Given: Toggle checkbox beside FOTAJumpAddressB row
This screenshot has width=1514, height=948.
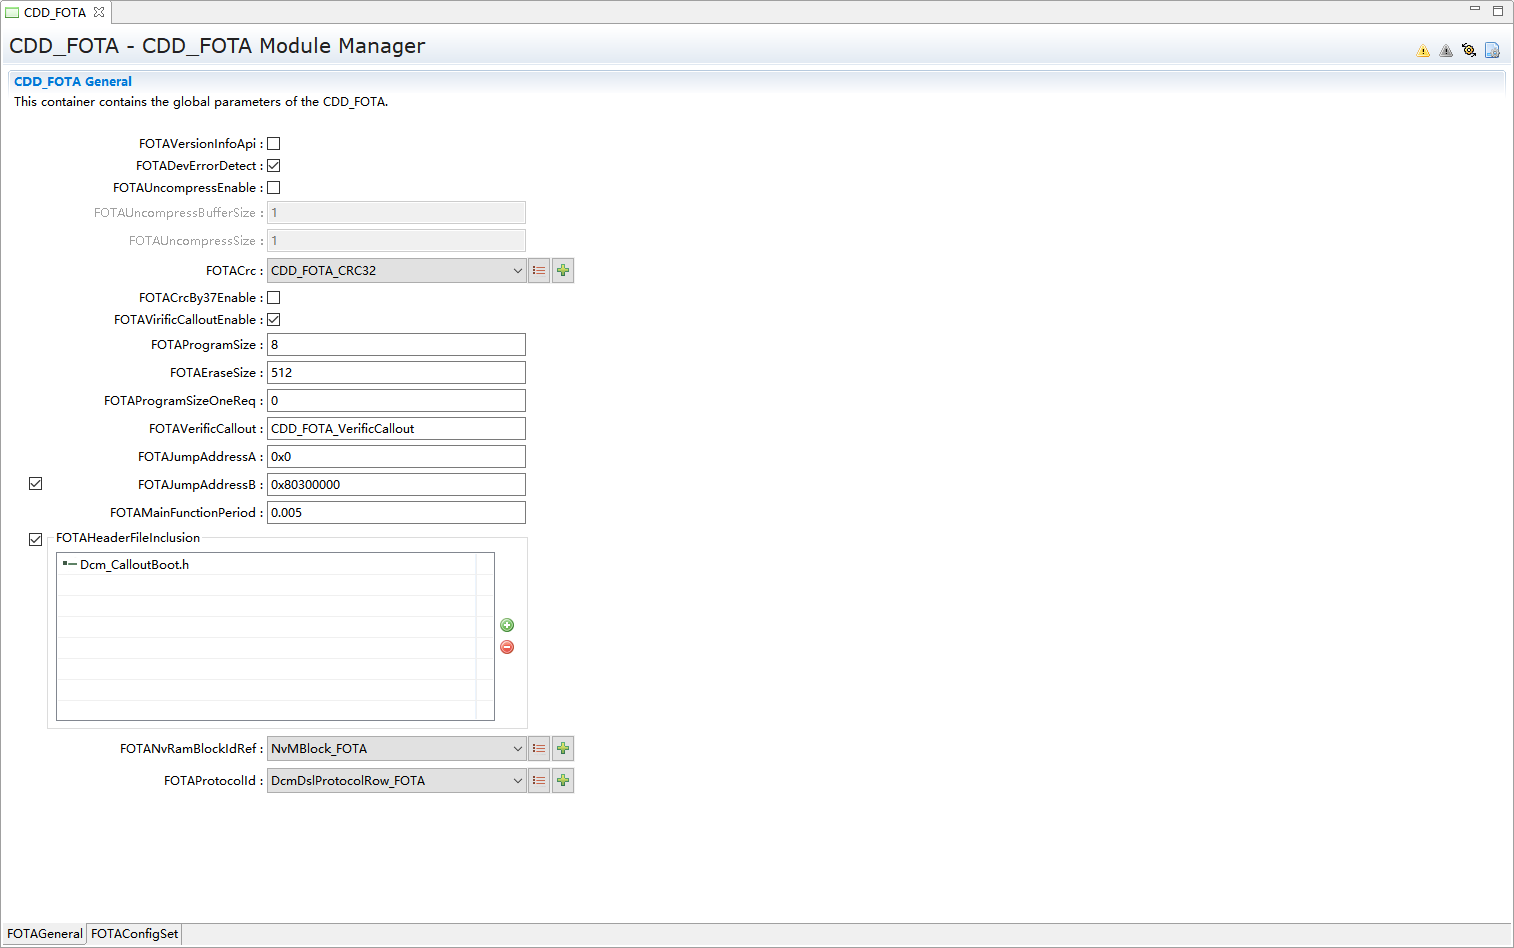Looking at the screenshot, I should click(x=36, y=484).
